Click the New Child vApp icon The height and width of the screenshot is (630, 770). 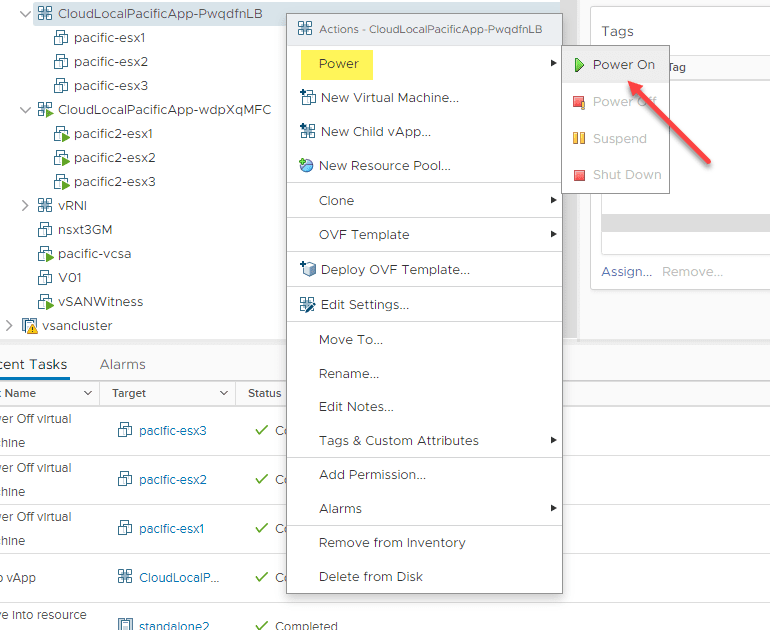click(307, 131)
